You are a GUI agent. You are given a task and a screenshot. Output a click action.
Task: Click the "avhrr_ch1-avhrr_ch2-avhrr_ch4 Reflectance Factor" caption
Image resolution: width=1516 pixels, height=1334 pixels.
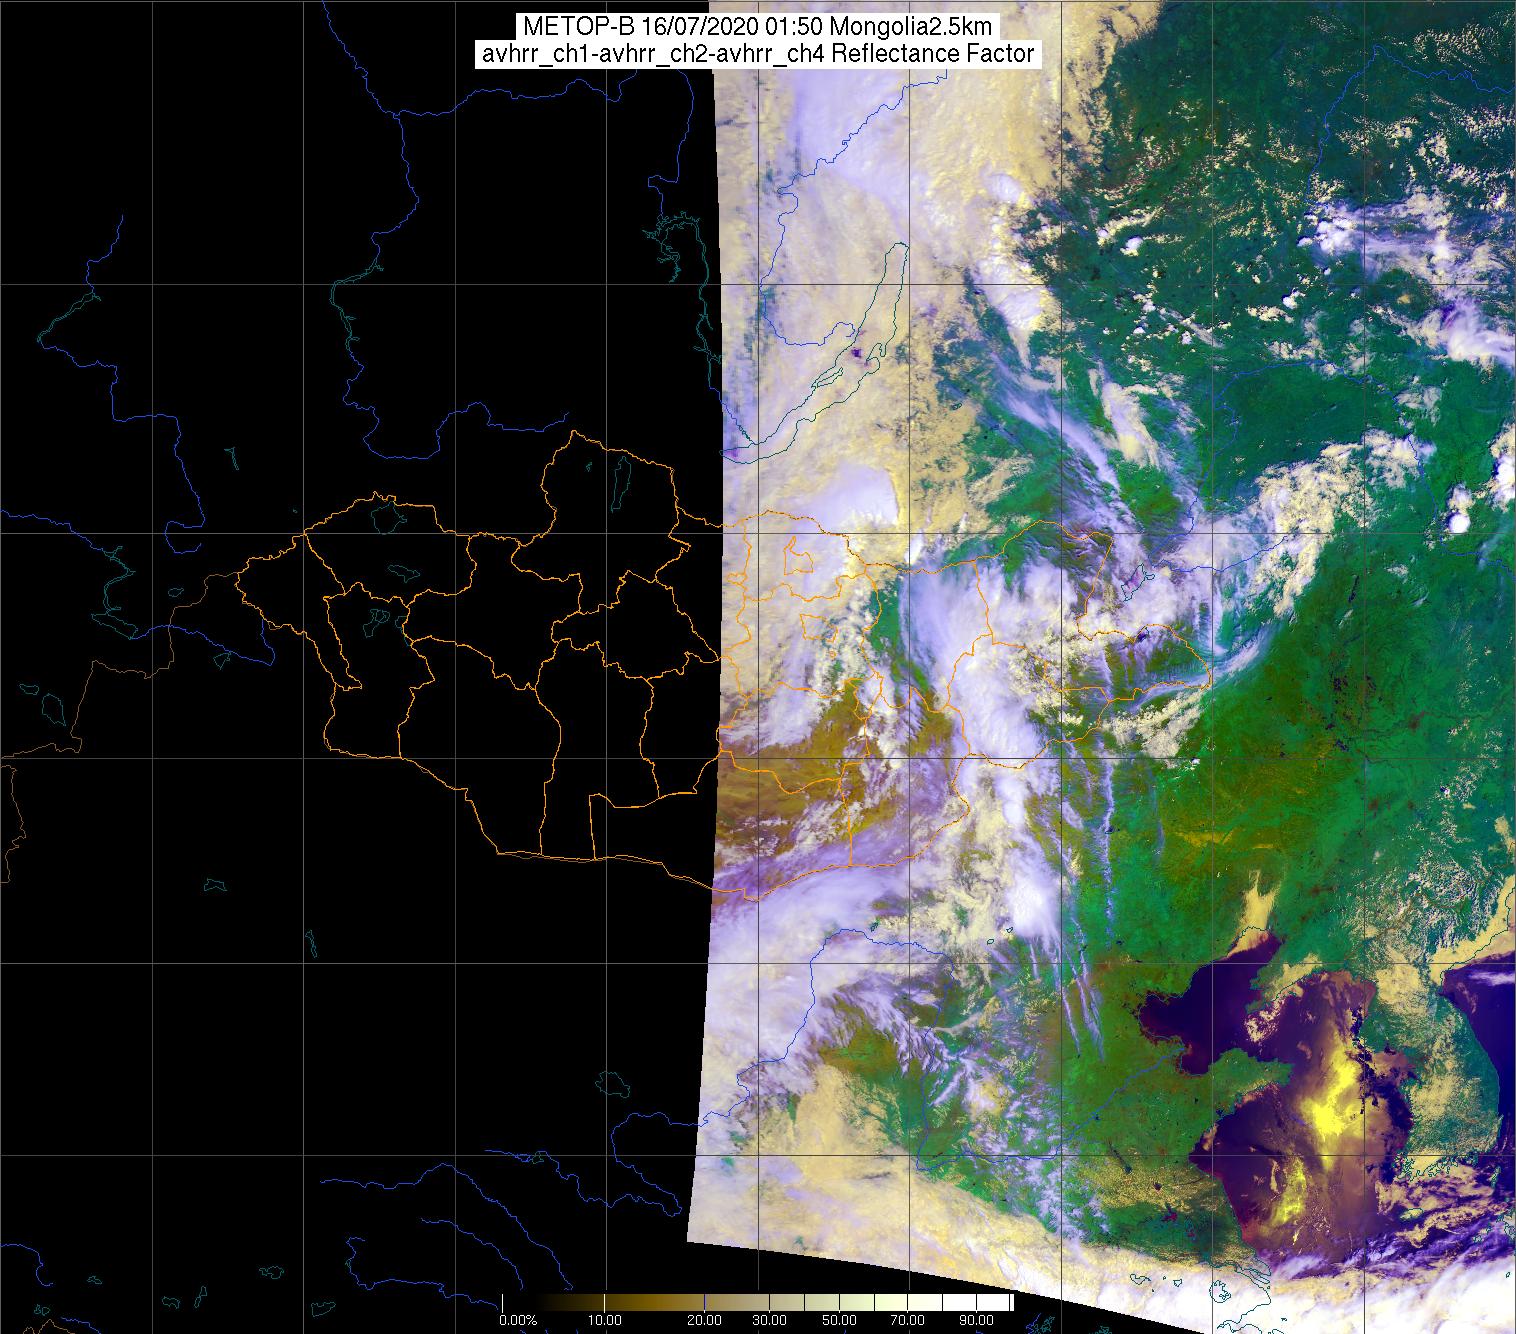[757, 54]
